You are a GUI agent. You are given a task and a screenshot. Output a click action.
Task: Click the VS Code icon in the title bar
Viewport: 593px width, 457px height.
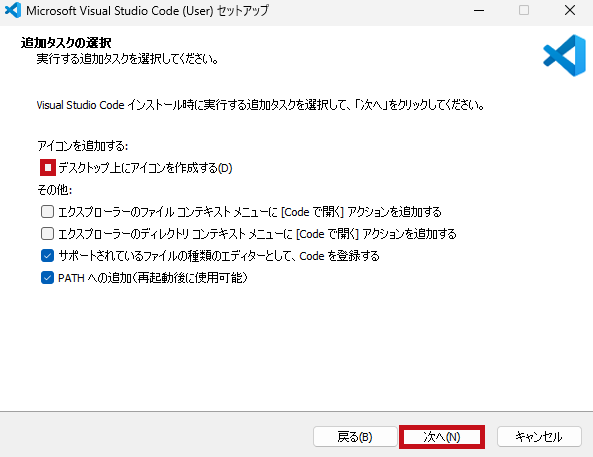[12, 10]
